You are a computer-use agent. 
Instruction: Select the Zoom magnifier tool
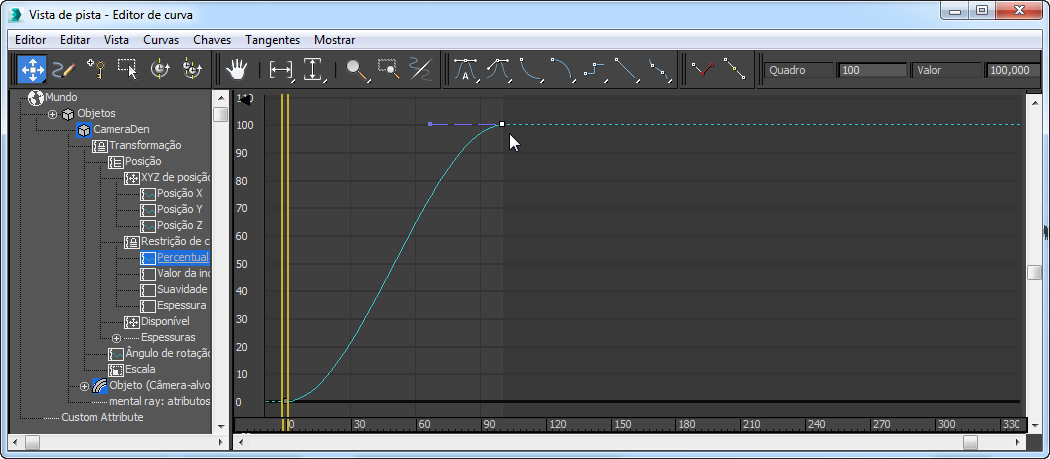(x=357, y=69)
